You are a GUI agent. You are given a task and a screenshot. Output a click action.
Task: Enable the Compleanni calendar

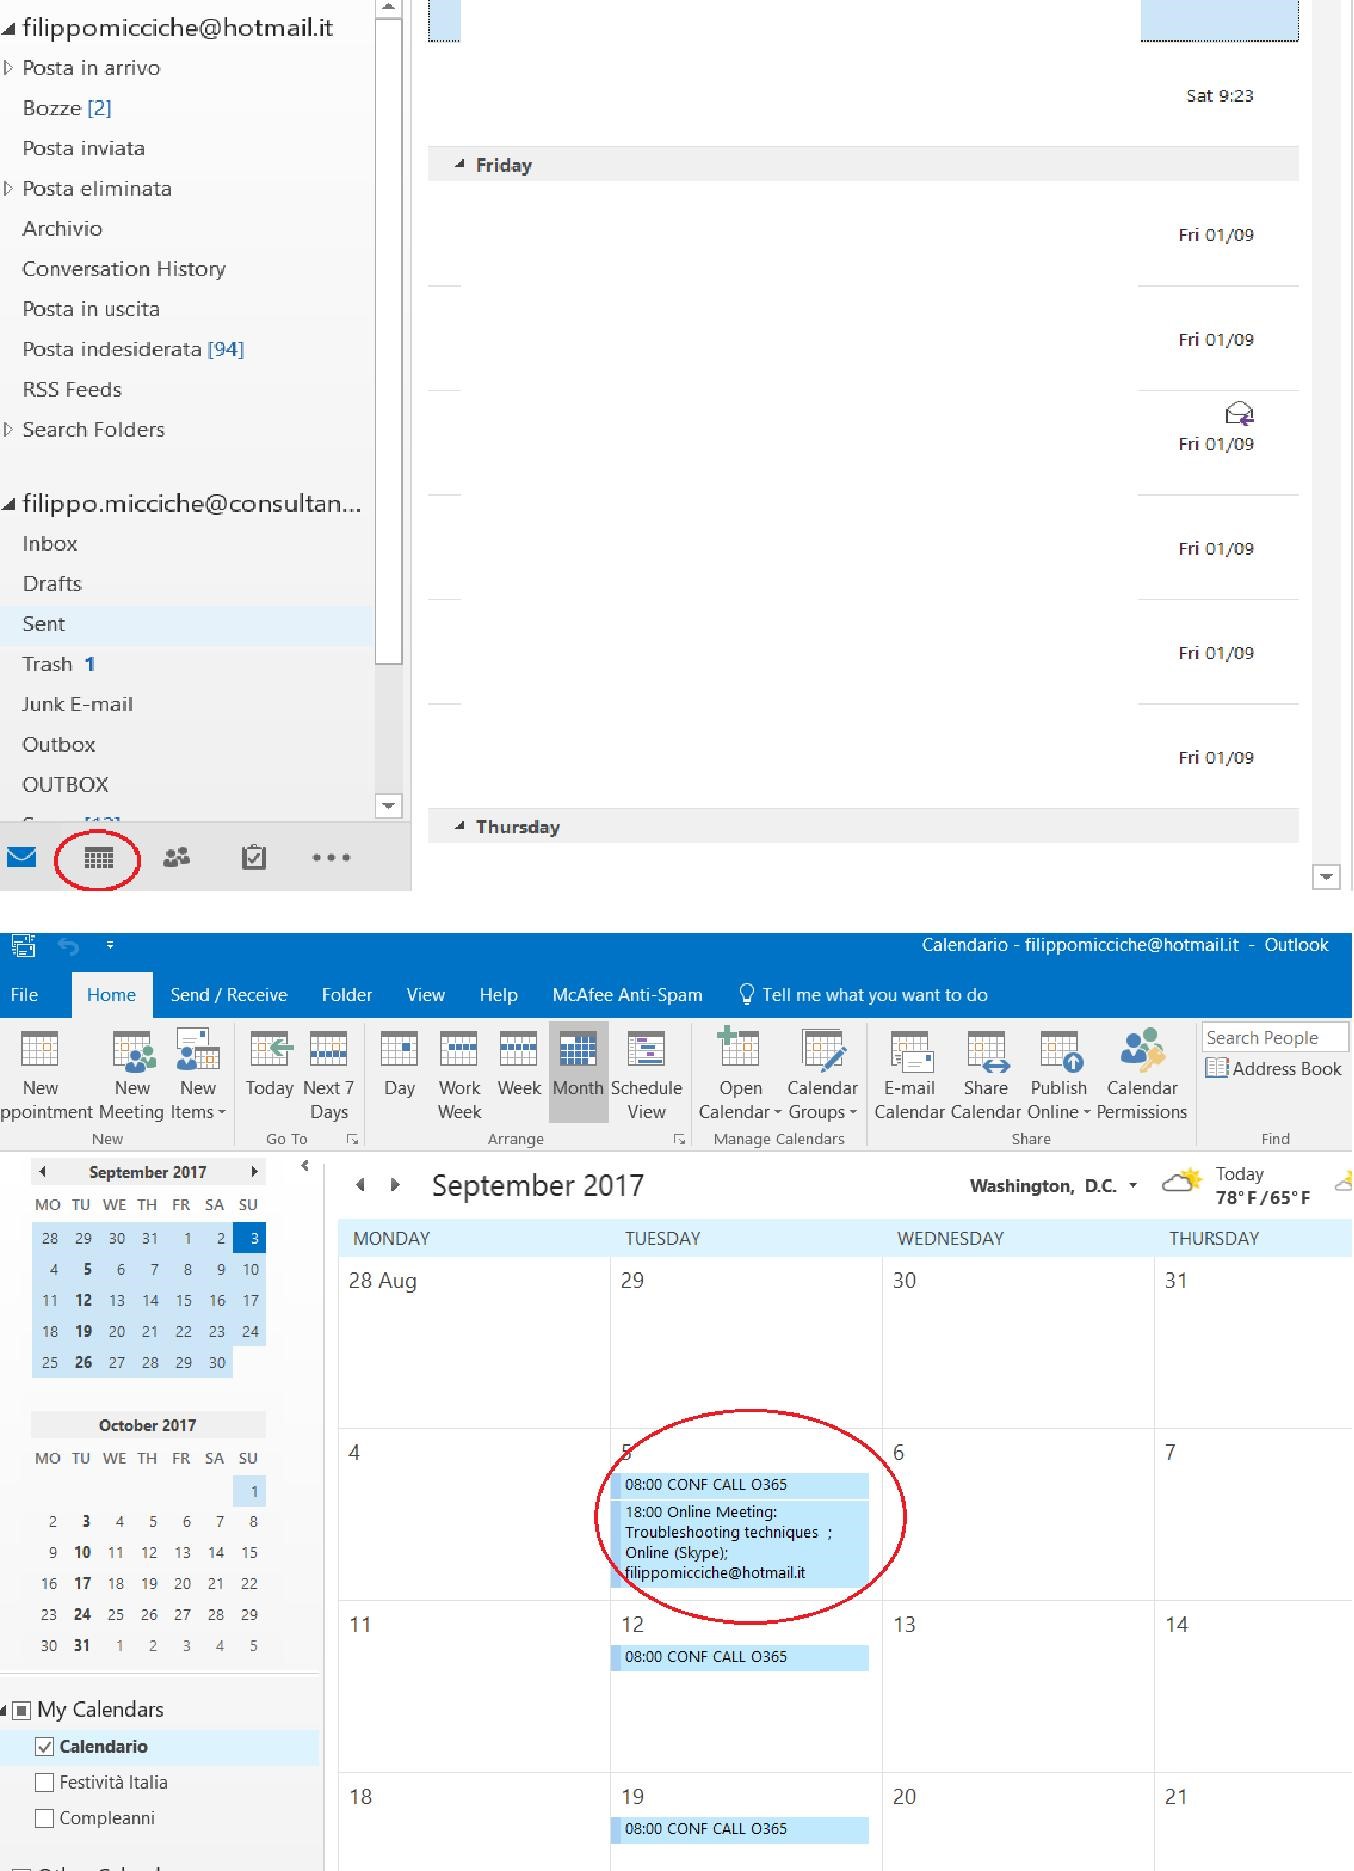(44, 1819)
